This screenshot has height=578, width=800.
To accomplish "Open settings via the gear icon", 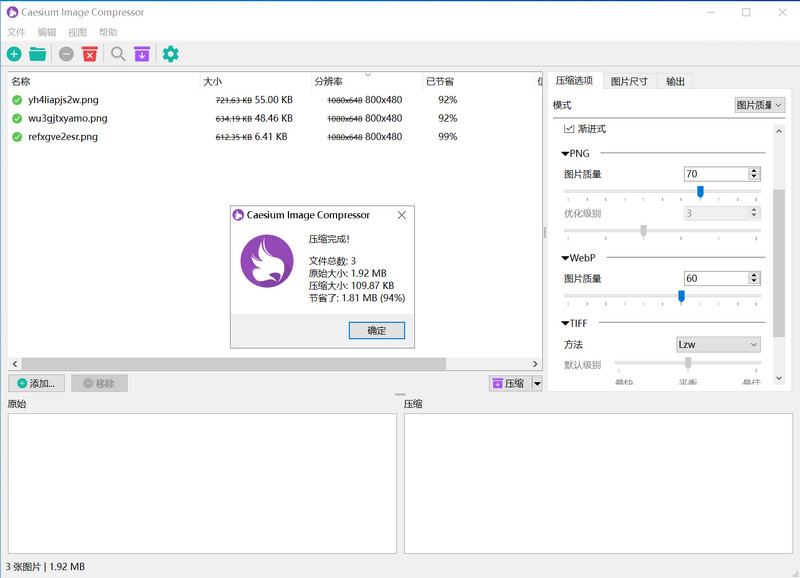I will click(170, 54).
